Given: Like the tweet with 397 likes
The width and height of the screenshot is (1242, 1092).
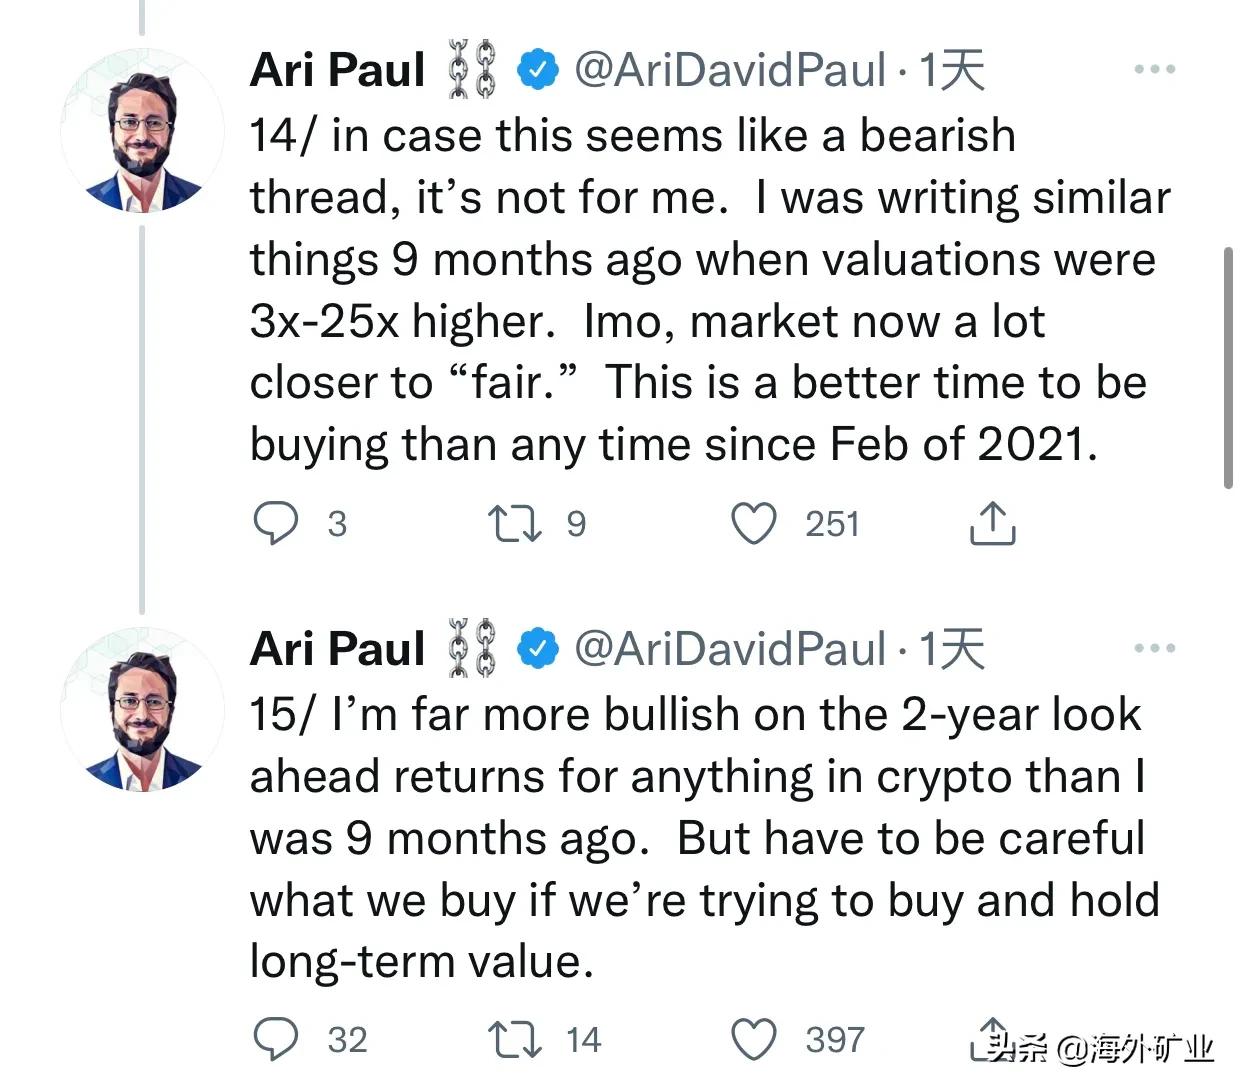Looking at the screenshot, I should 754,1040.
